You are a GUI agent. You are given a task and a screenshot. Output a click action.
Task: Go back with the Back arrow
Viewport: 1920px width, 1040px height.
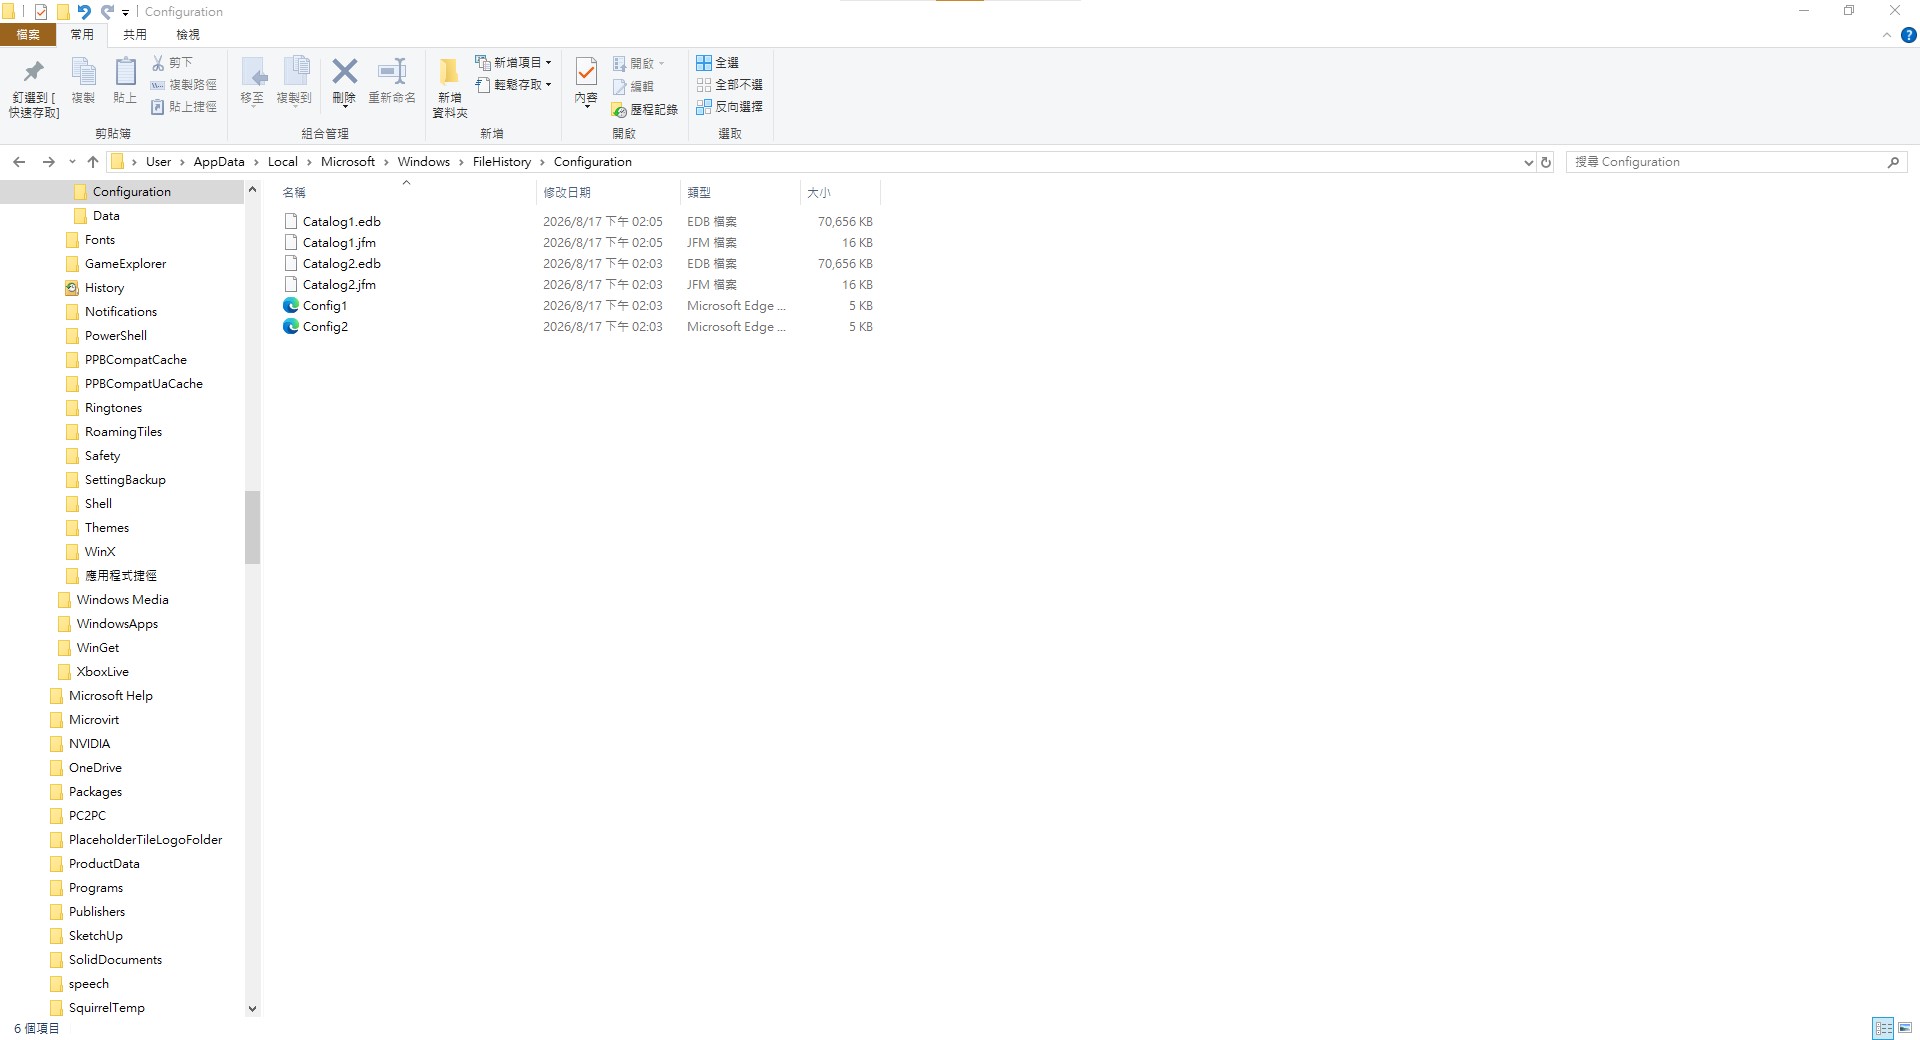tap(19, 162)
